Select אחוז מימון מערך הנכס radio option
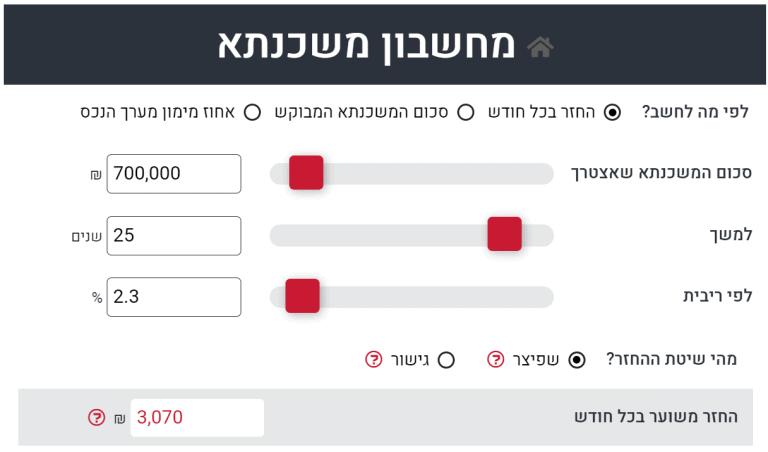This screenshot has height=452, width=768. tap(252, 112)
